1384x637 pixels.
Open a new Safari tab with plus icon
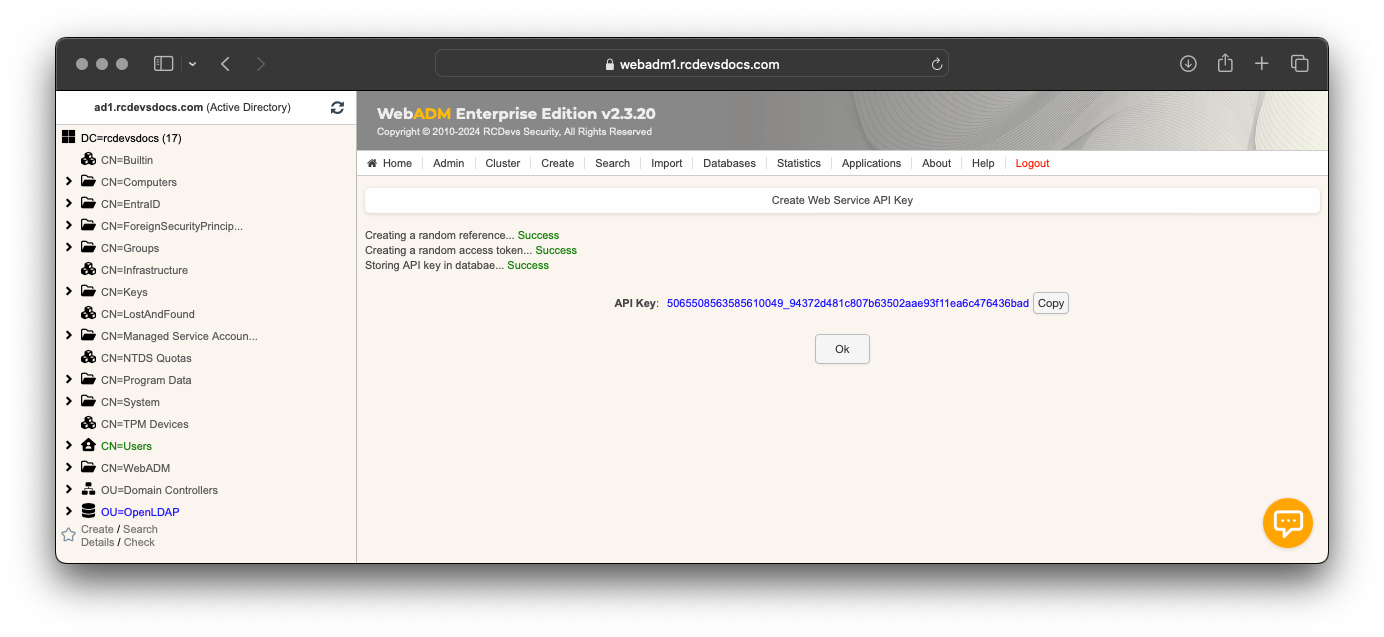point(1262,64)
